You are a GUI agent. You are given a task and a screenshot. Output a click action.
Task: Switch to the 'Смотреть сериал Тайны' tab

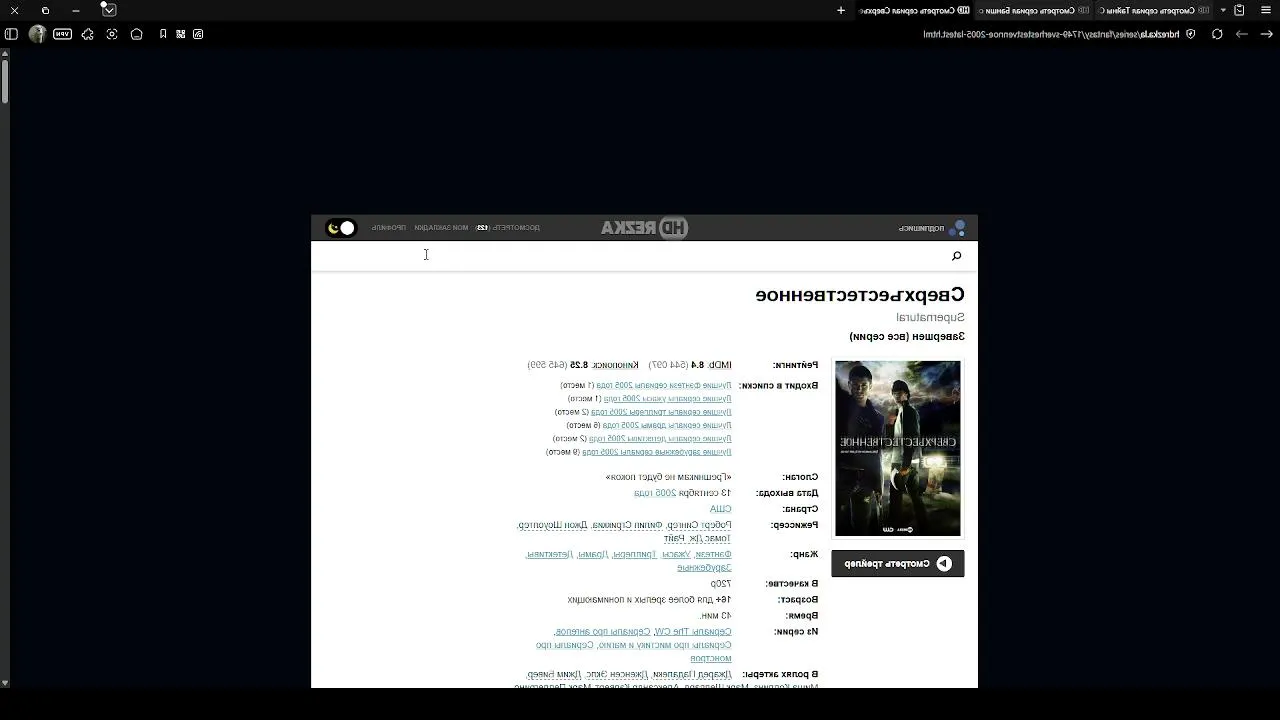tap(1153, 10)
